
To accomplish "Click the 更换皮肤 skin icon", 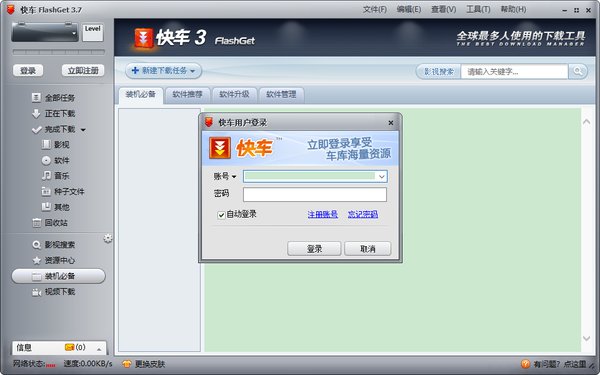I will [x=127, y=364].
